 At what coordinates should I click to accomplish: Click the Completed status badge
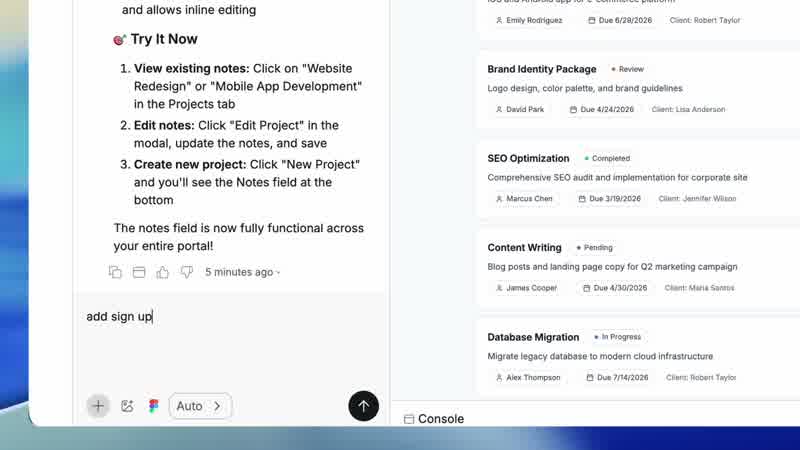point(607,158)
